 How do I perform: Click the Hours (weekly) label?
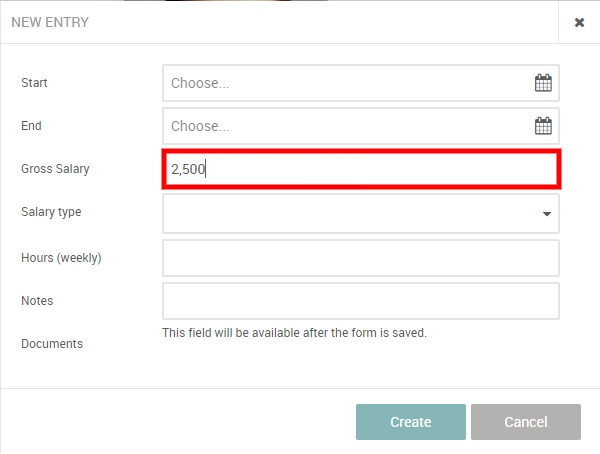[61, 258]
